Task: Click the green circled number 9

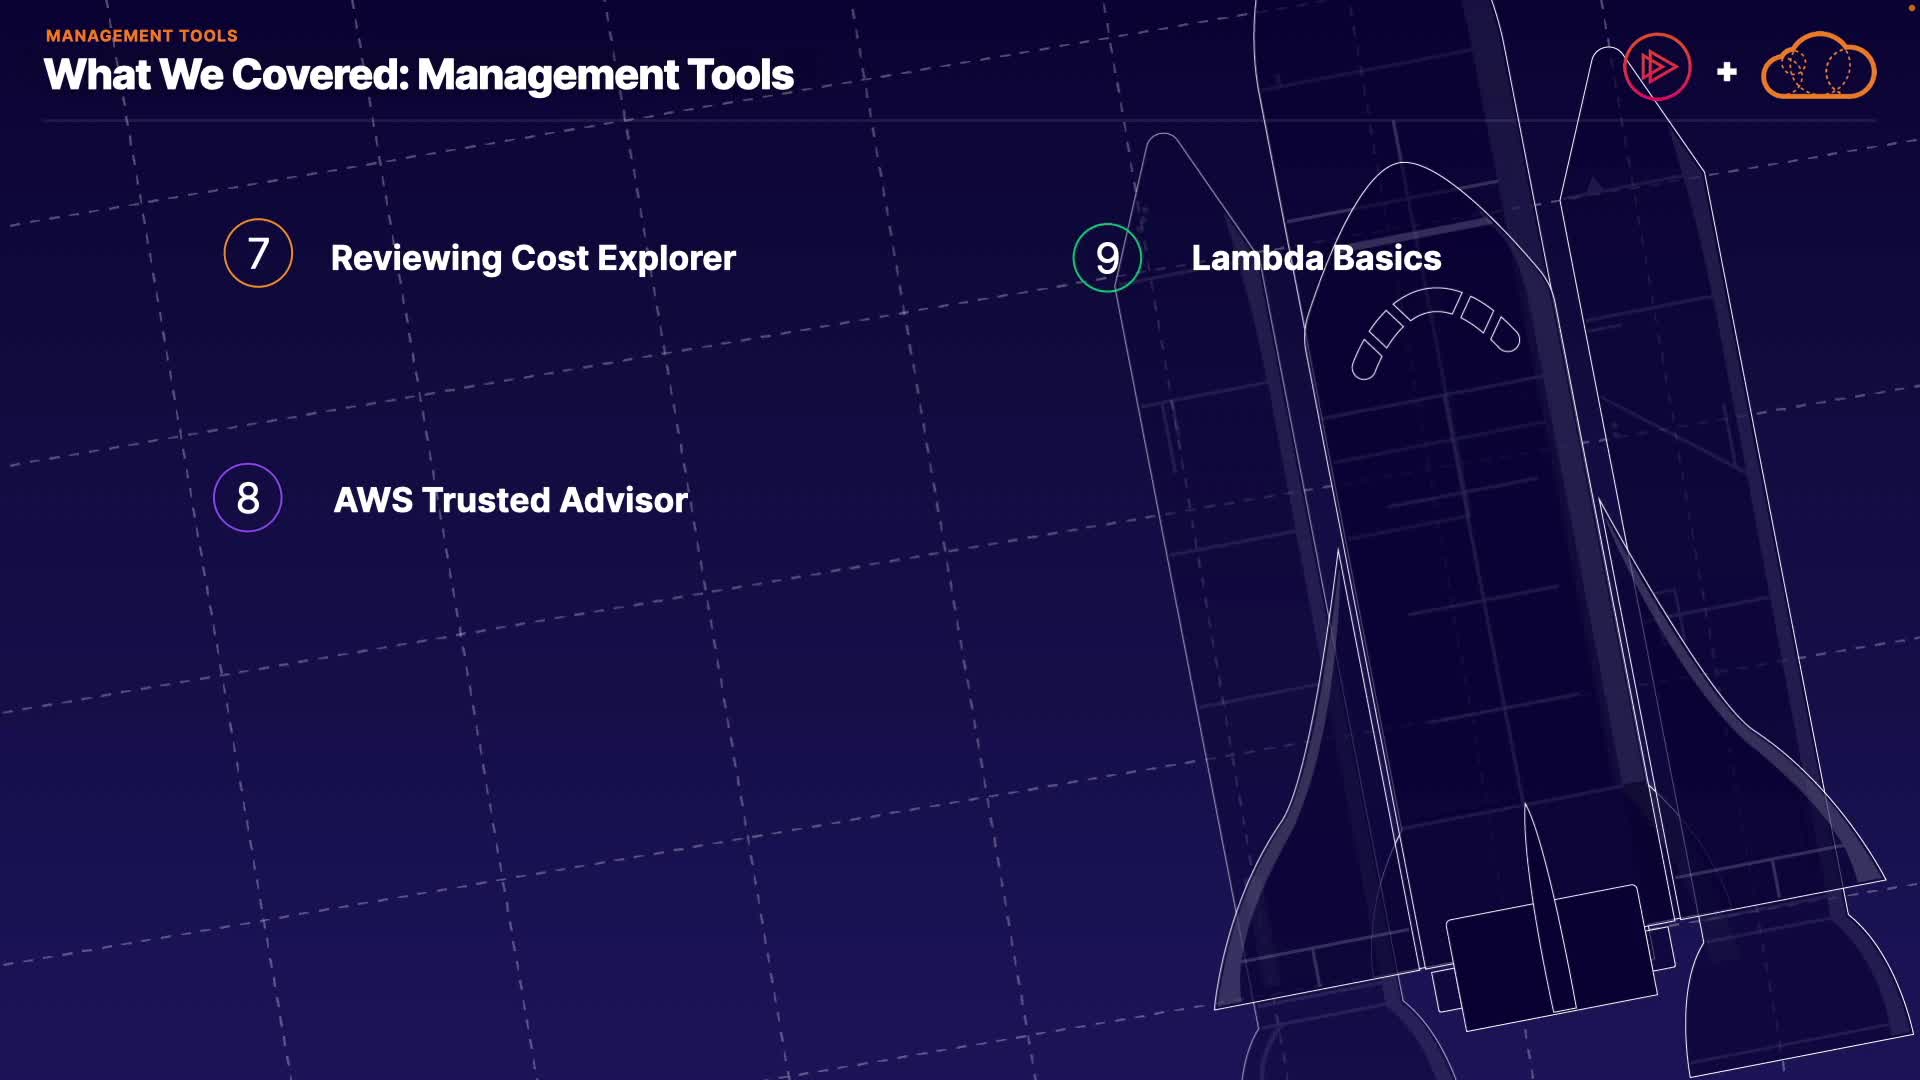Action: pyautogui.click(x=1107, y=258)
